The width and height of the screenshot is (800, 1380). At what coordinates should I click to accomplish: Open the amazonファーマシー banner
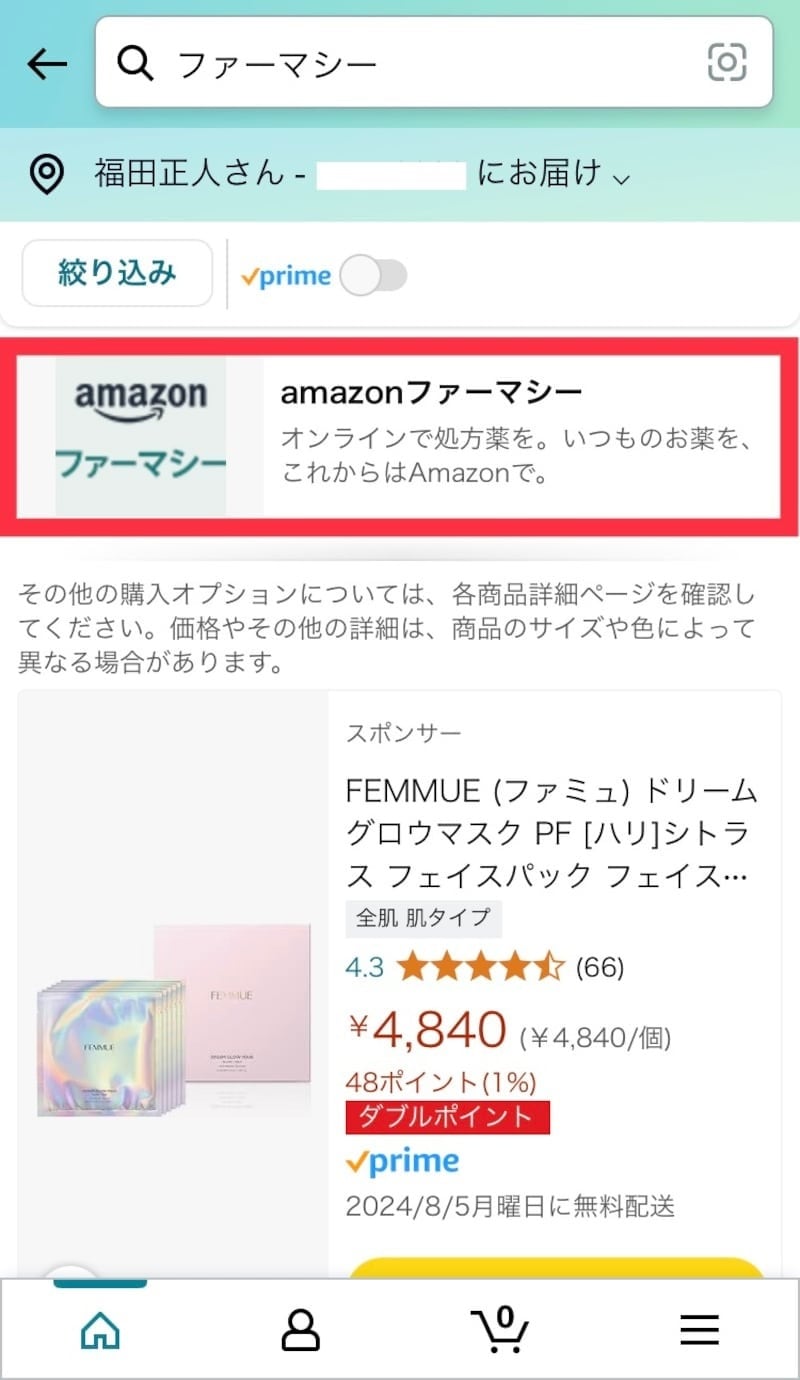[400, 435]
